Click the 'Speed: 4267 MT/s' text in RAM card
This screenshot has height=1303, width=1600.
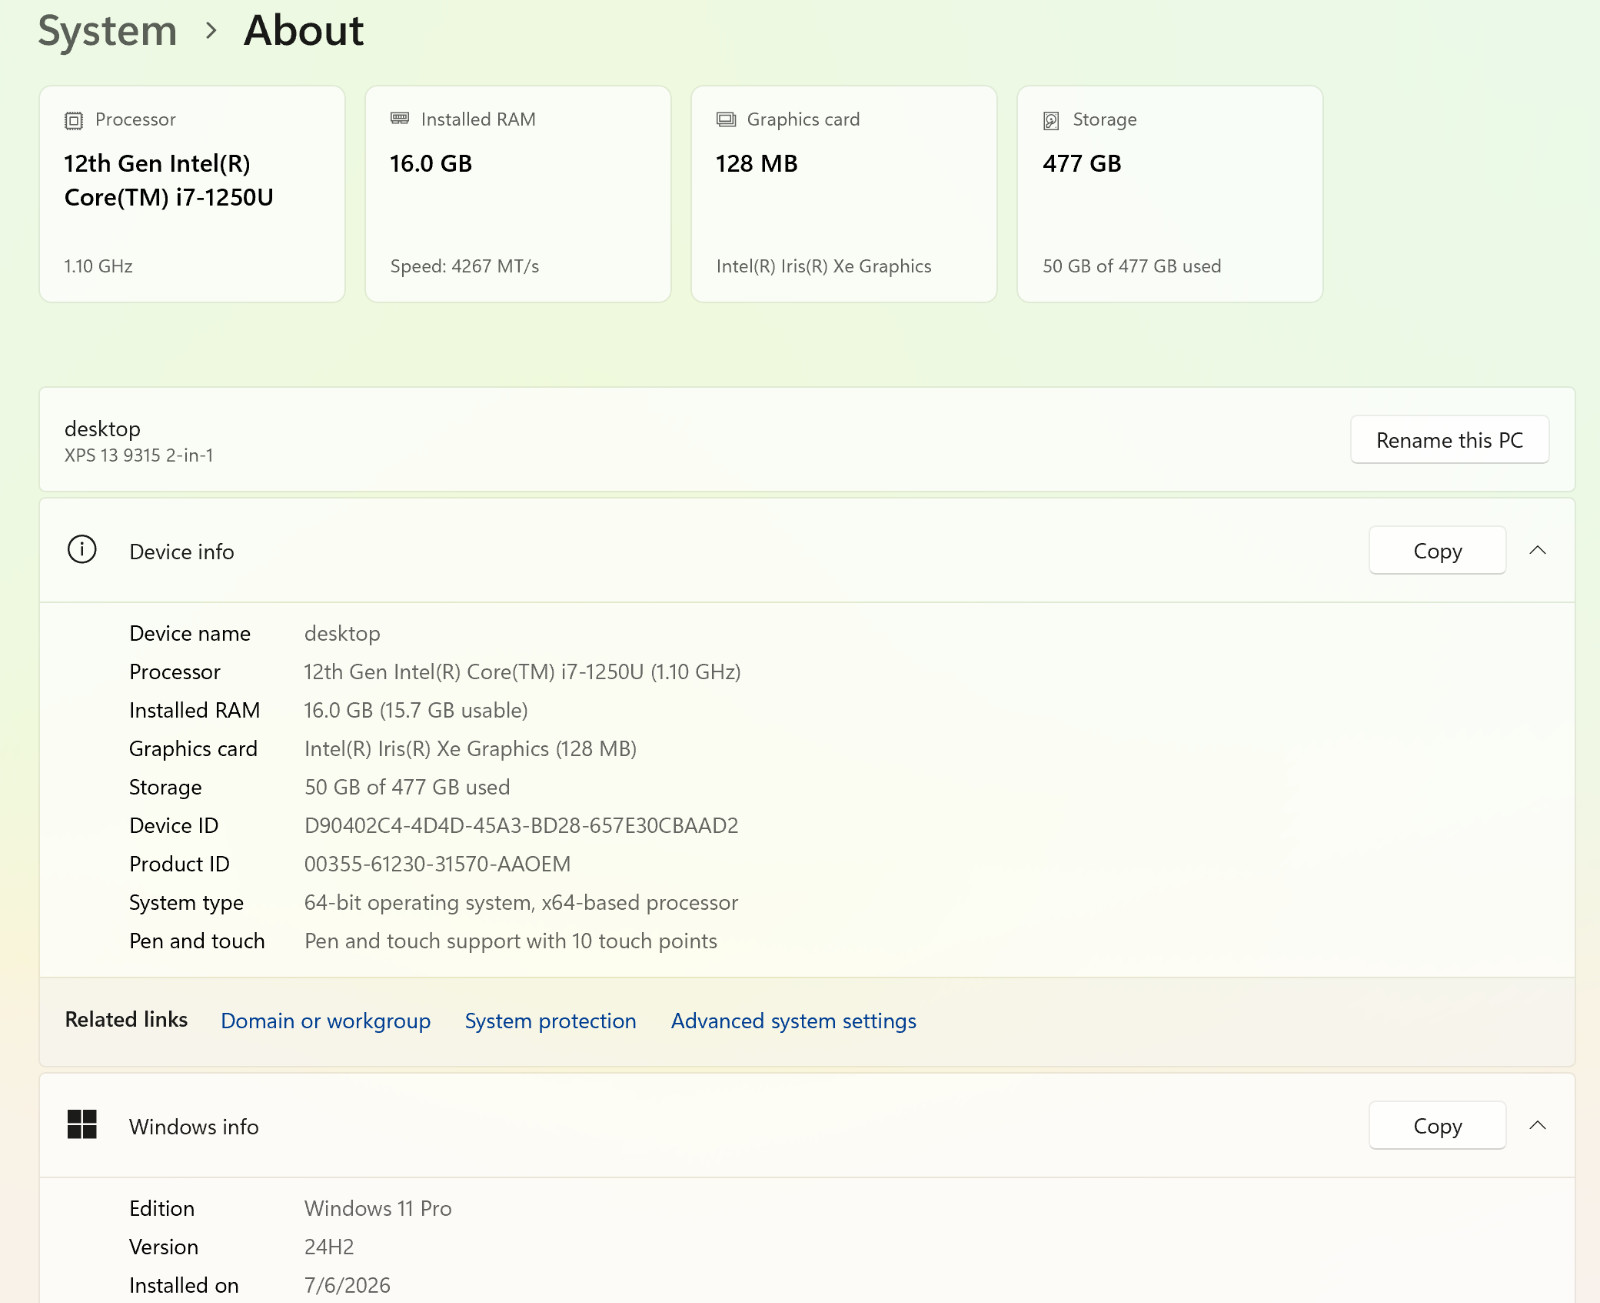465,266
